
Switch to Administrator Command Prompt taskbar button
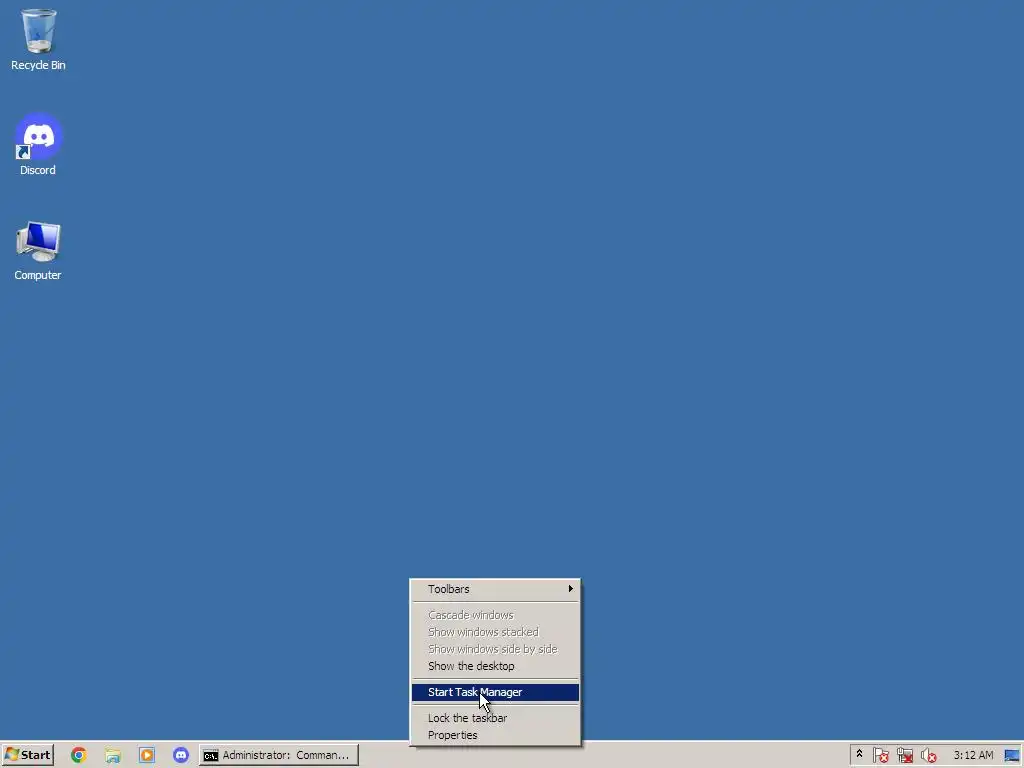(x=279, y=755)
